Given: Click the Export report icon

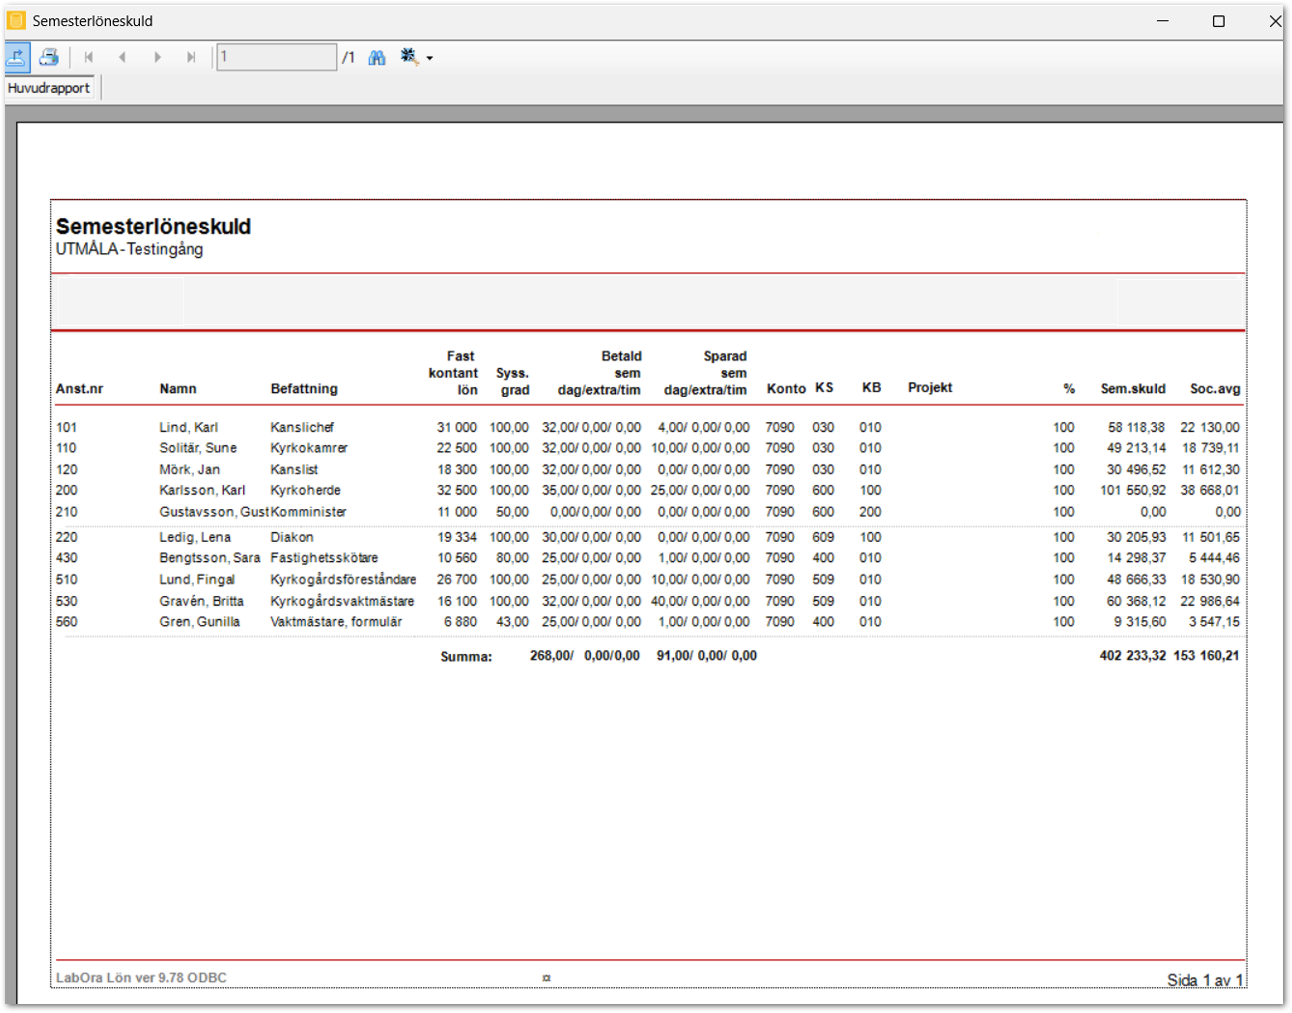Looking at the screenshot, I should pyautogui.click(x=17, y=57).
